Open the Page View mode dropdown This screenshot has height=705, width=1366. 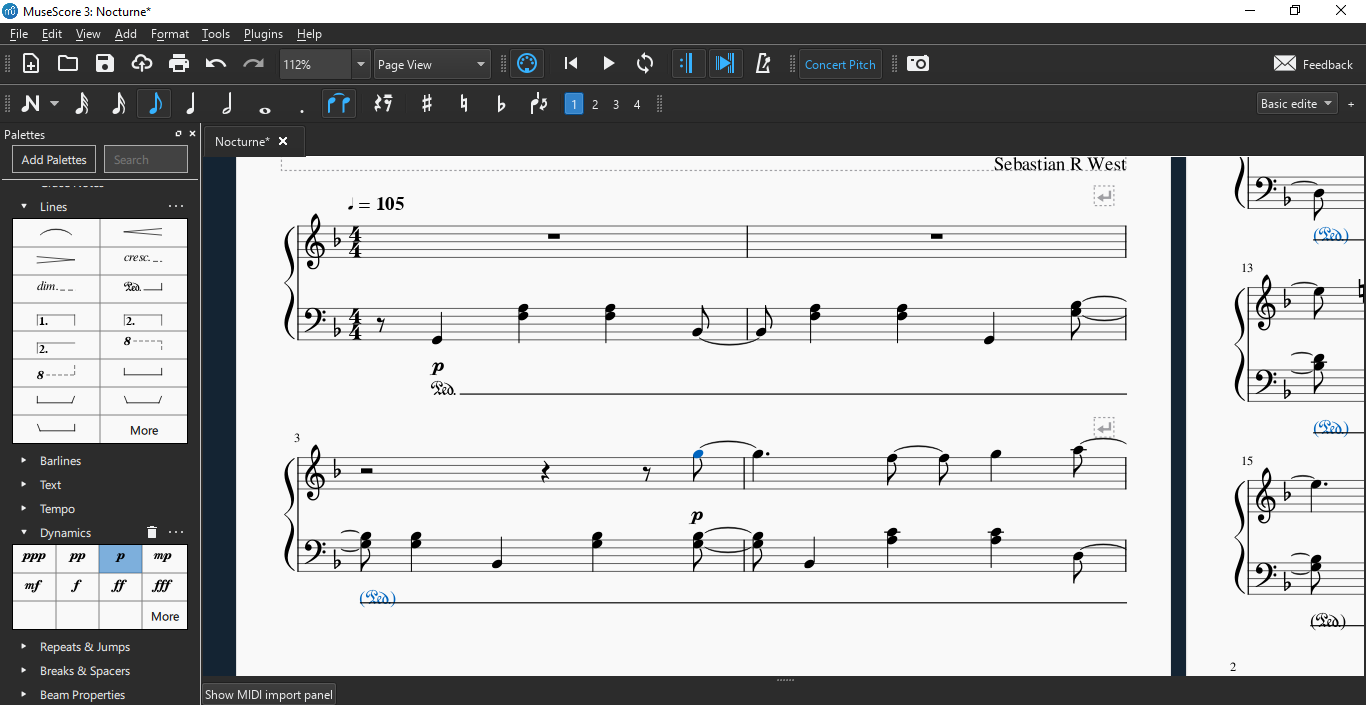point(433,64)
